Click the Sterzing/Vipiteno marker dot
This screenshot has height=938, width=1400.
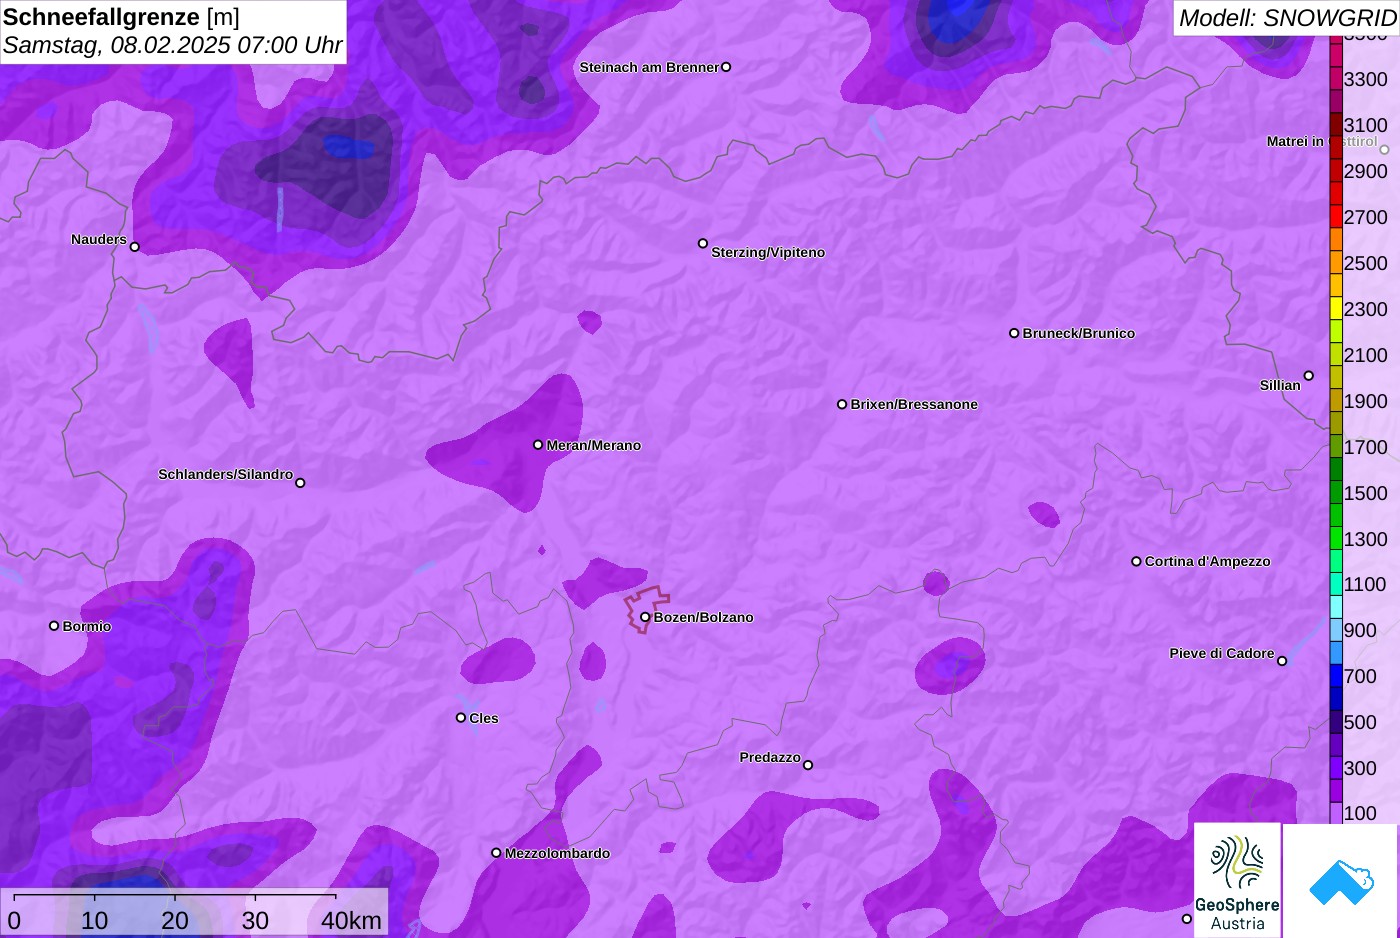(x=703, y=243)
